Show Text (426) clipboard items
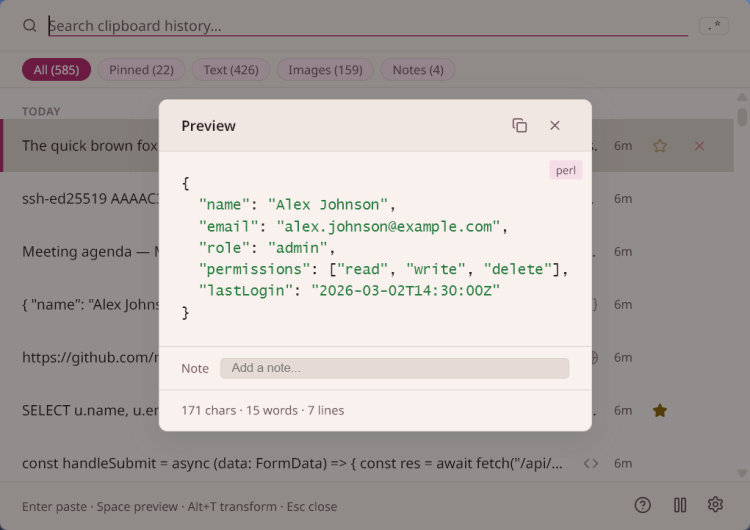 point(231,70)
